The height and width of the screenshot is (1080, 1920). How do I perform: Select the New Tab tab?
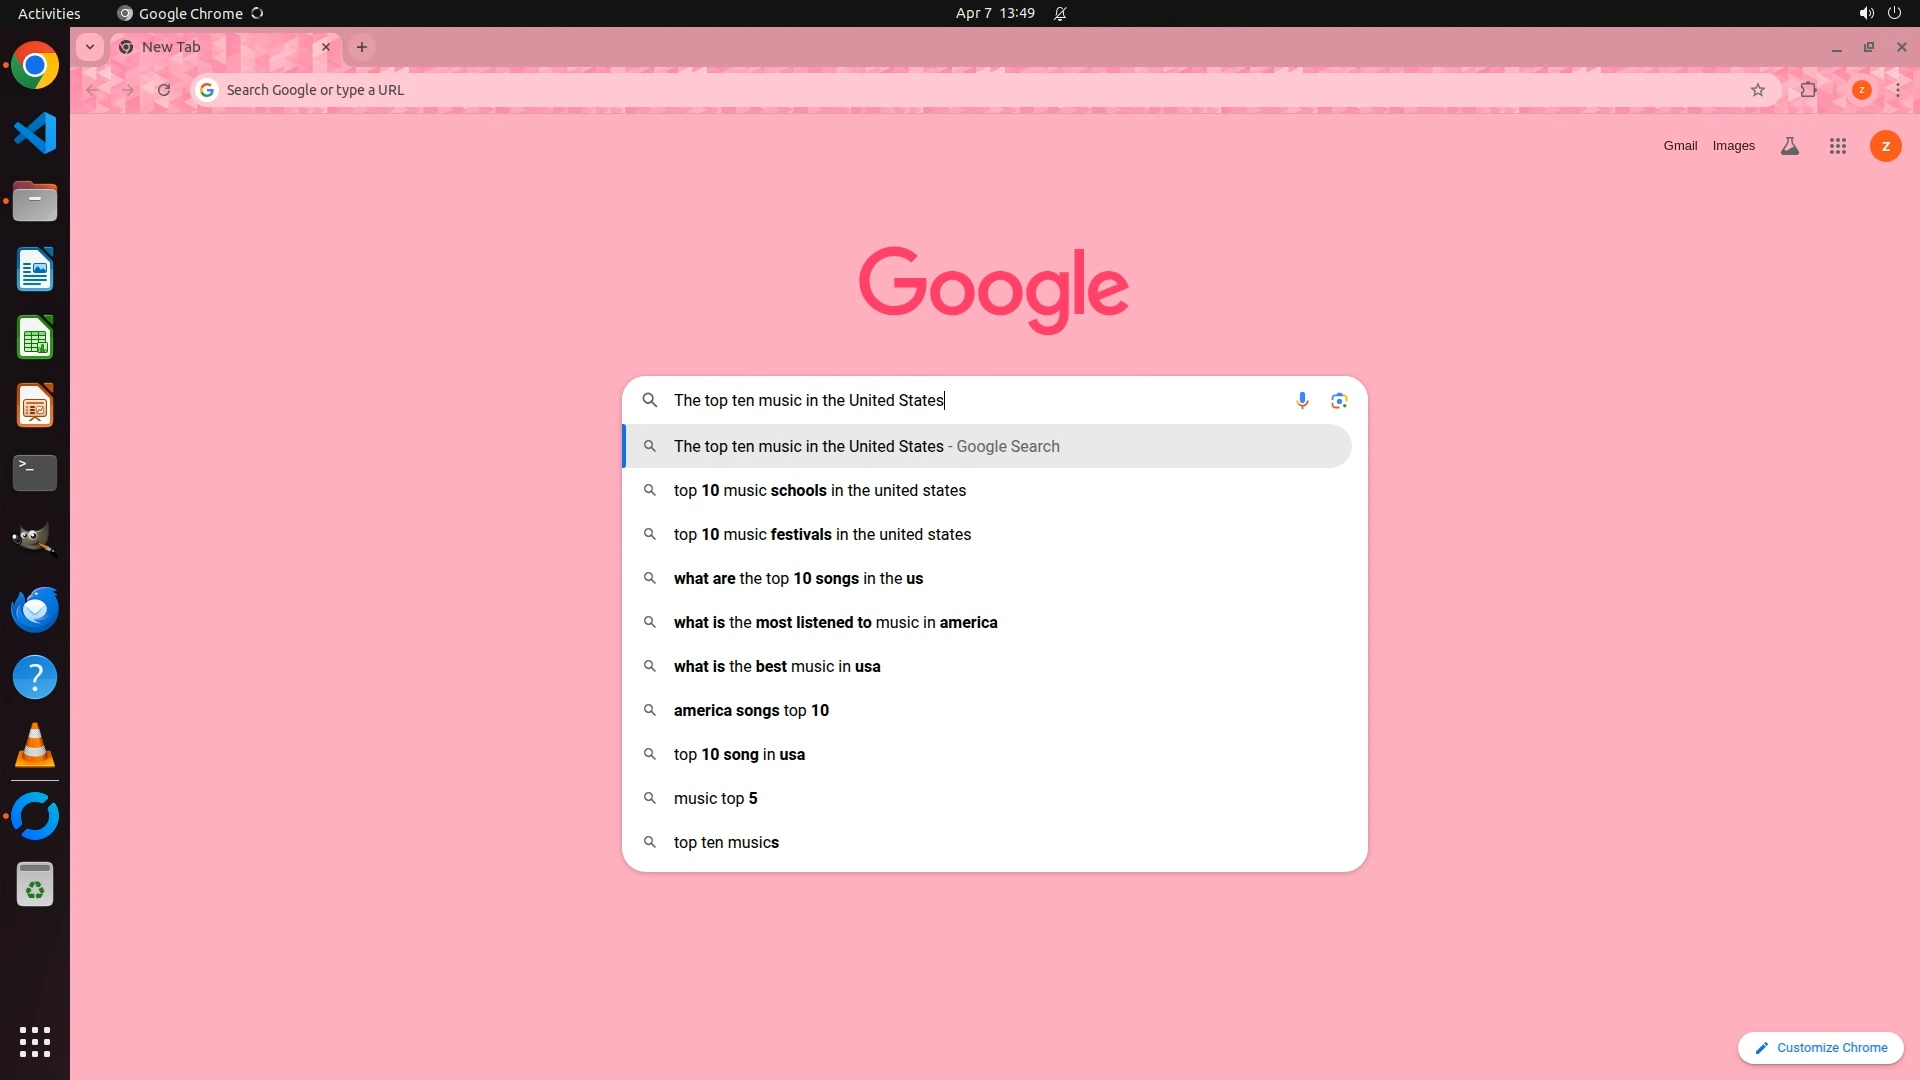click(x=200, y=47)
